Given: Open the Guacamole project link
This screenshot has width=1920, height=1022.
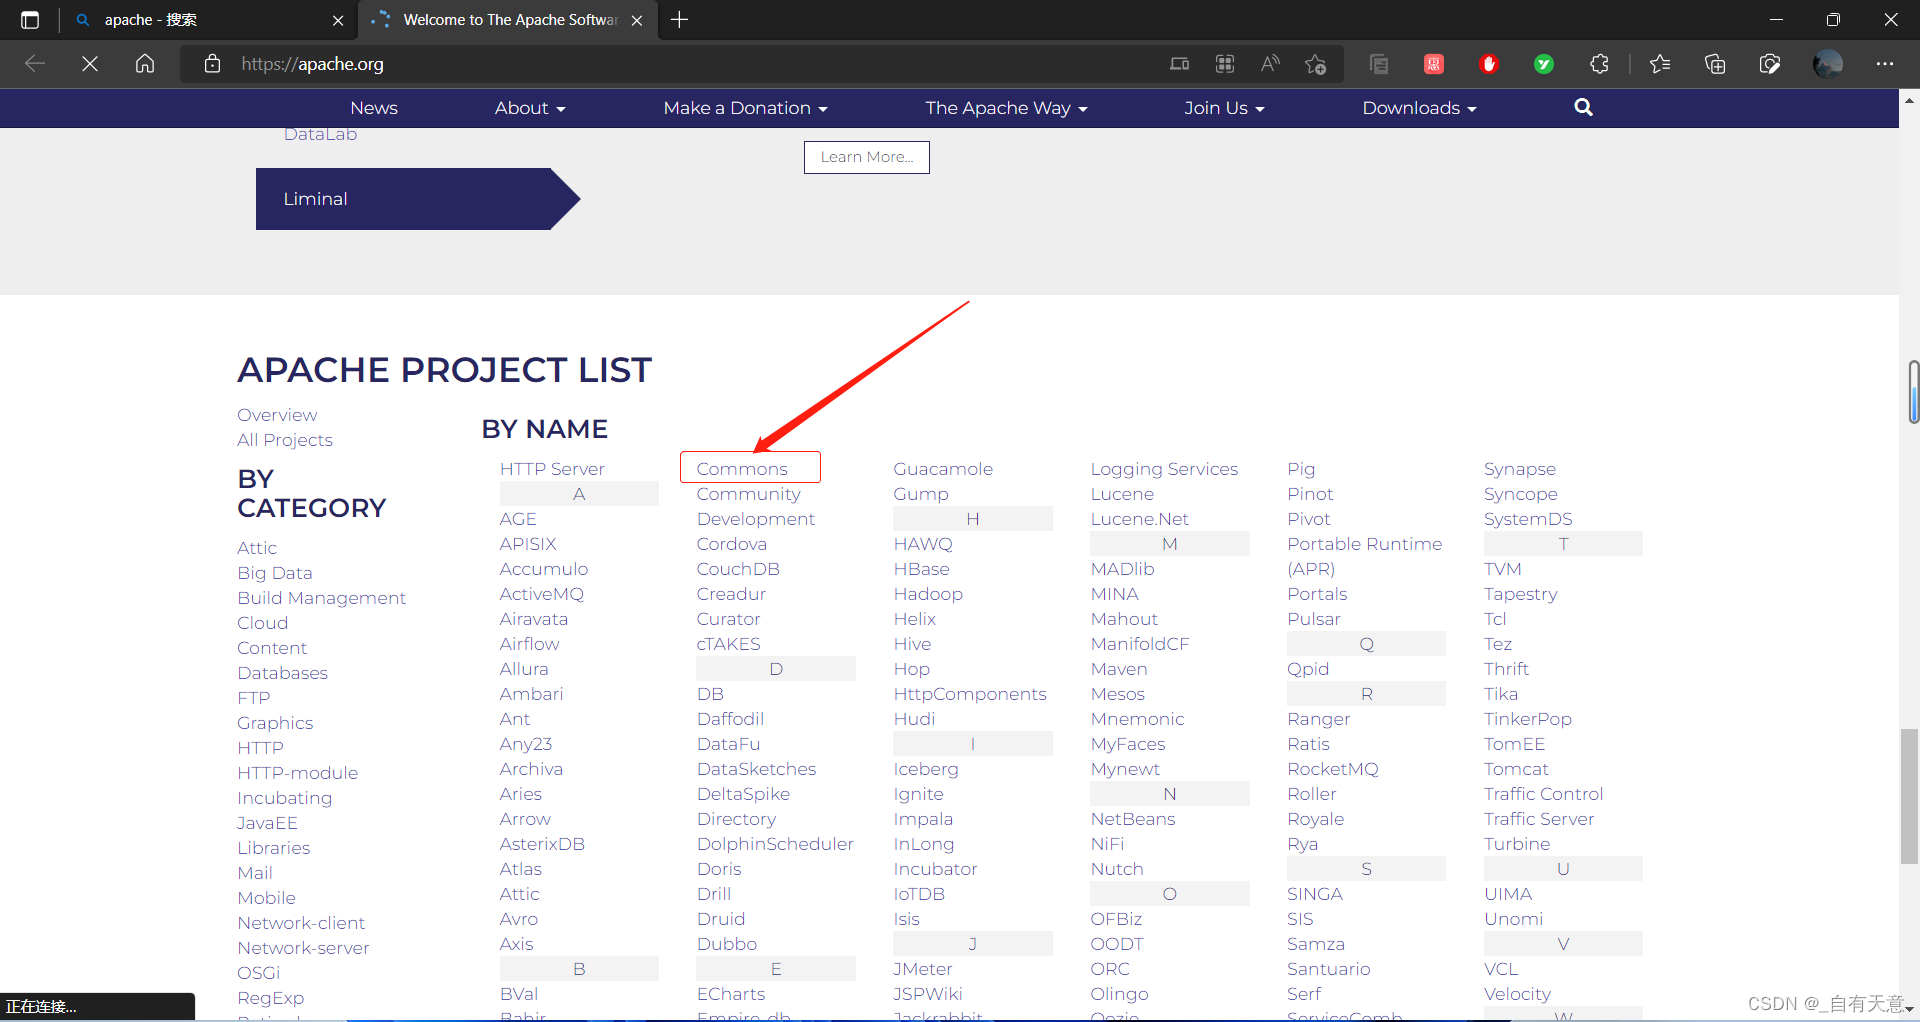Looking at the screenshot, I should pyautogui.click(x=943, y=469).
